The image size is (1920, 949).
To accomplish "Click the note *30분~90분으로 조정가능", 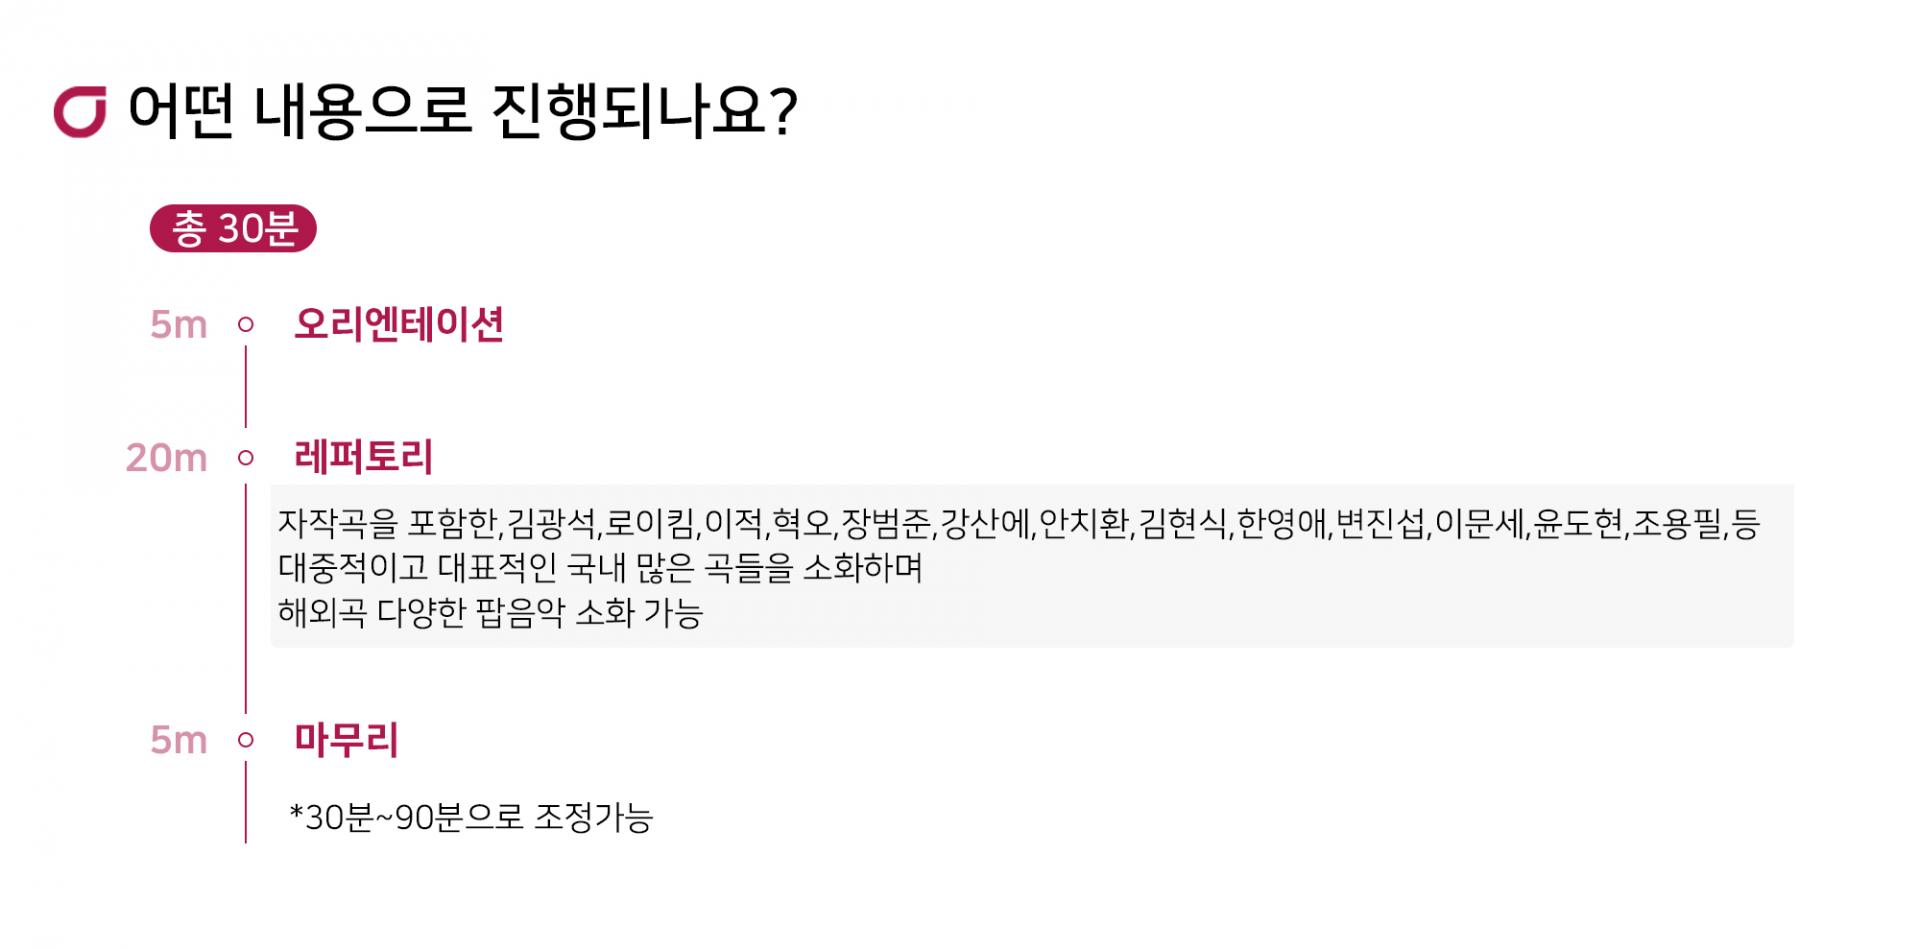I will (471, 818).
